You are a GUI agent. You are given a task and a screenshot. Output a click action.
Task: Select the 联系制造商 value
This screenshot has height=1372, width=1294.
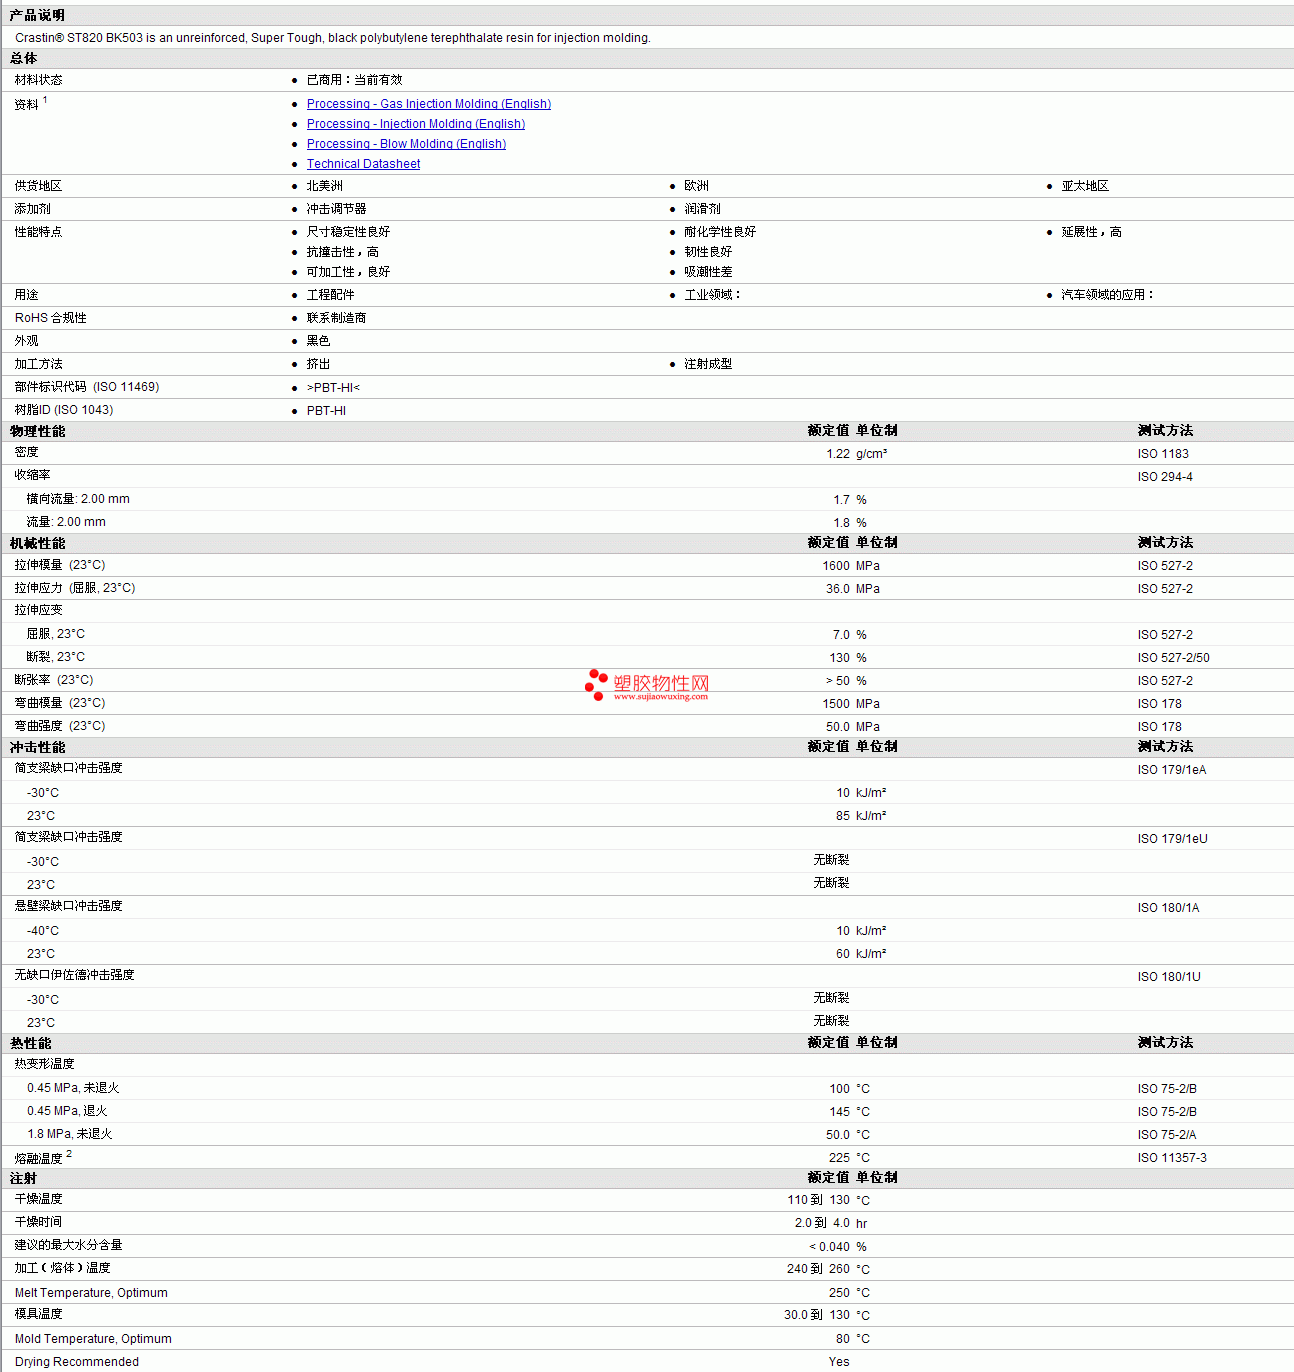pos(337,318)
